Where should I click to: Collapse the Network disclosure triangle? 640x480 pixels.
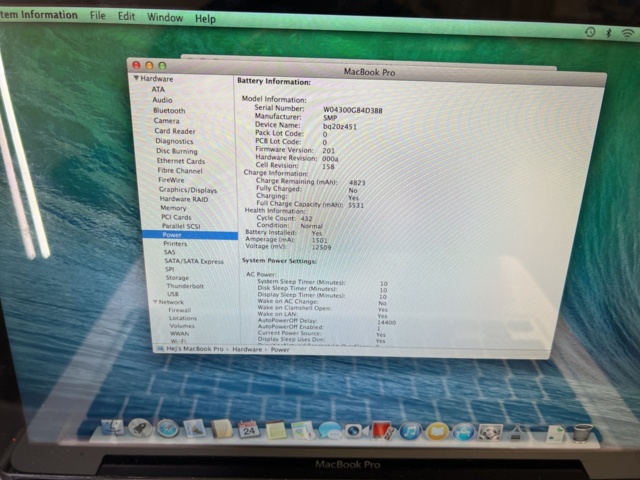(x=155, y=302)
